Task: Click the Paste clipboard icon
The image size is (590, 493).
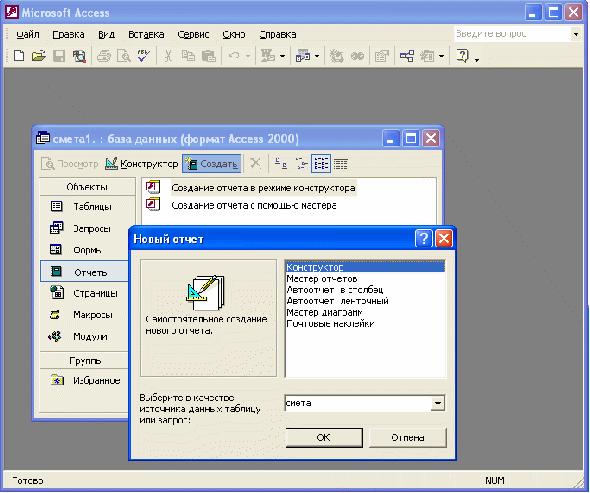Action: [x=208, y=56]
